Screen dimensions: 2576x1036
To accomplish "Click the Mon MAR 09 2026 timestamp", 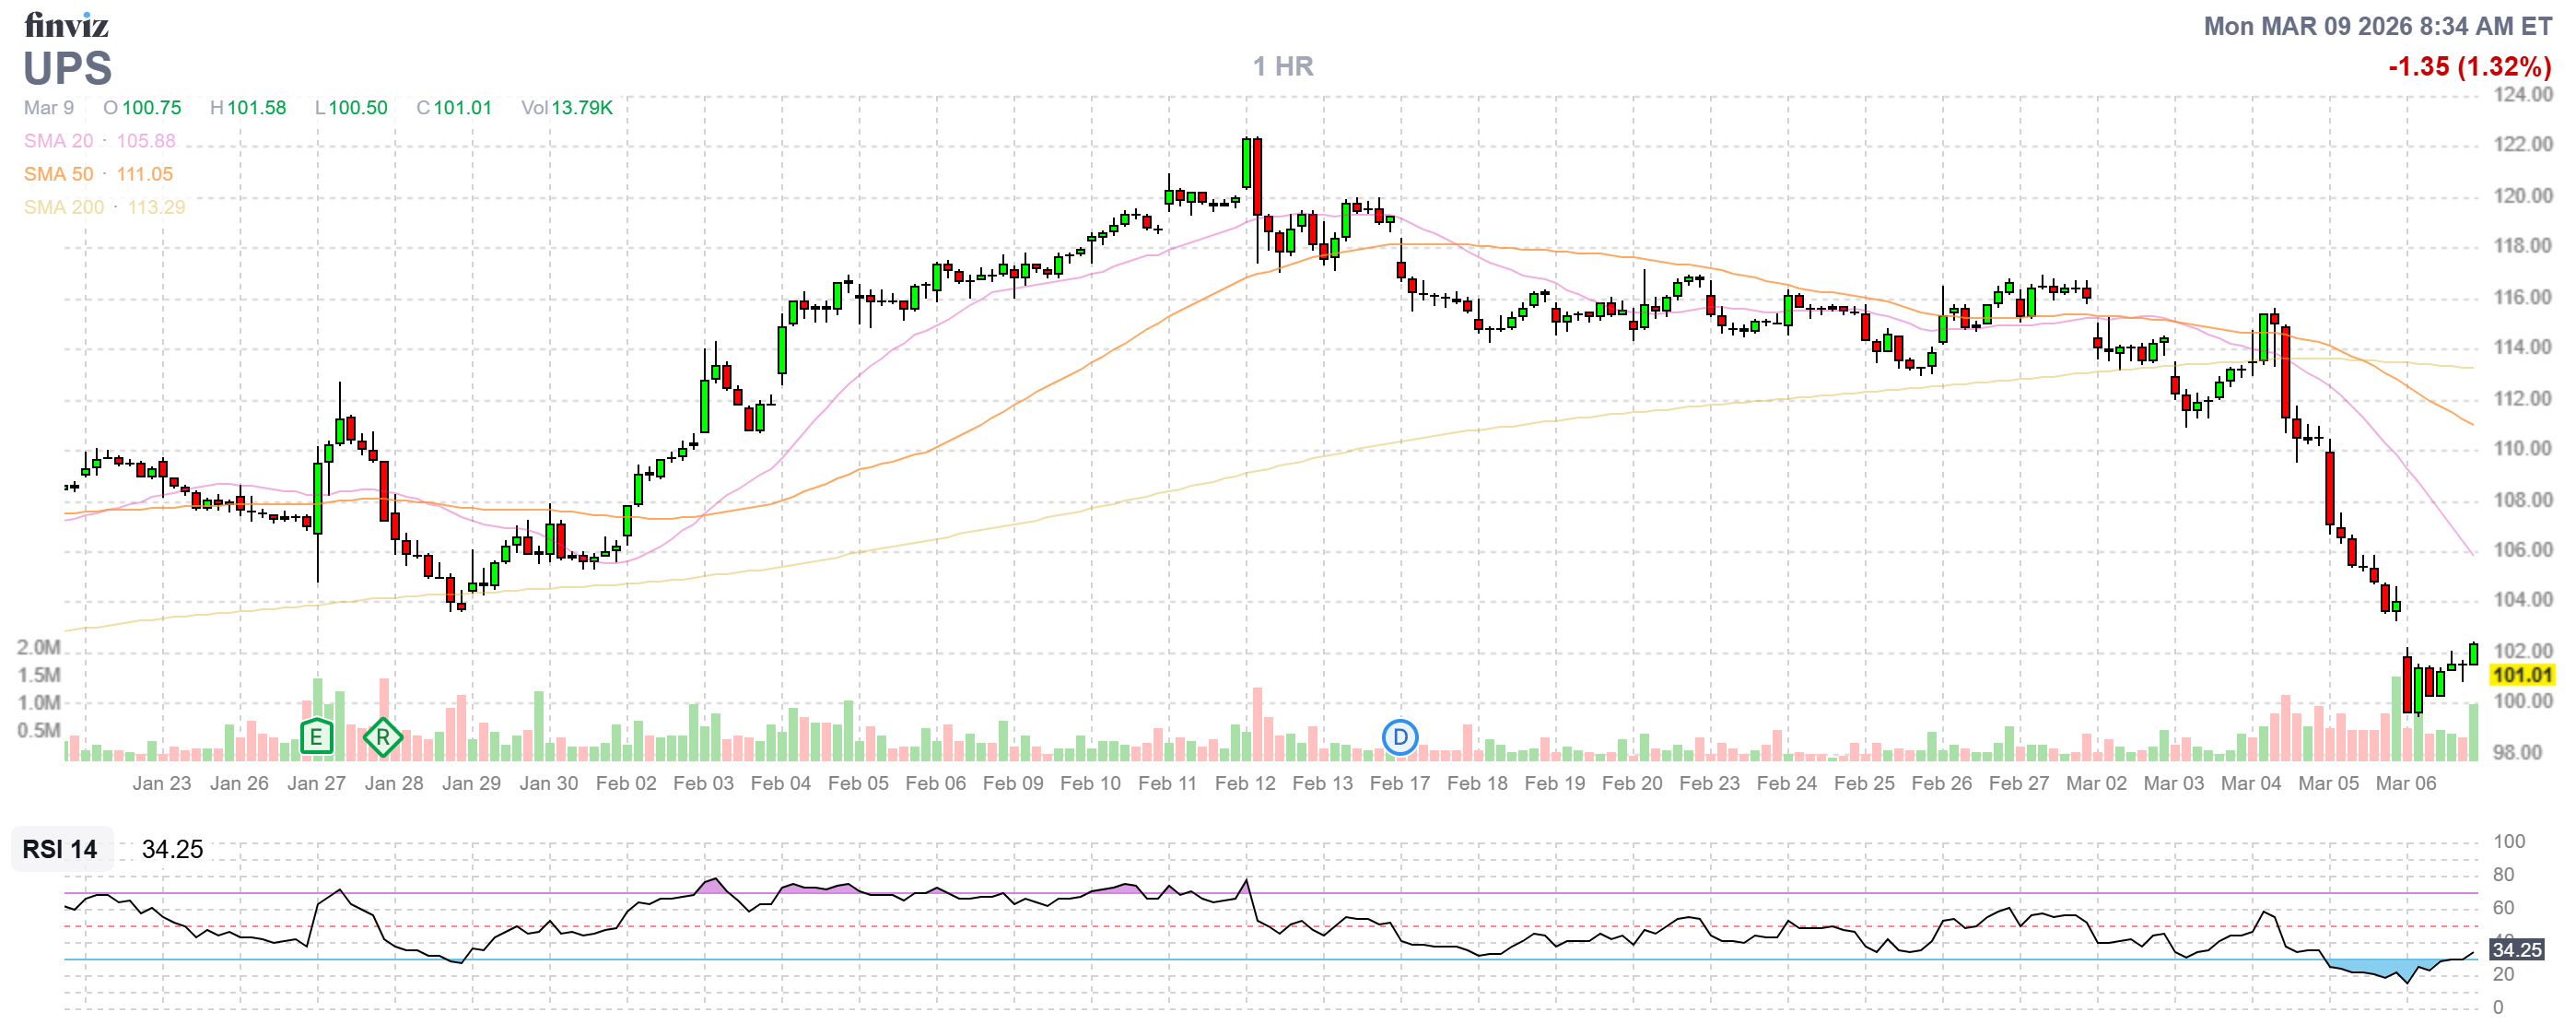I will tap(2377, 26).
